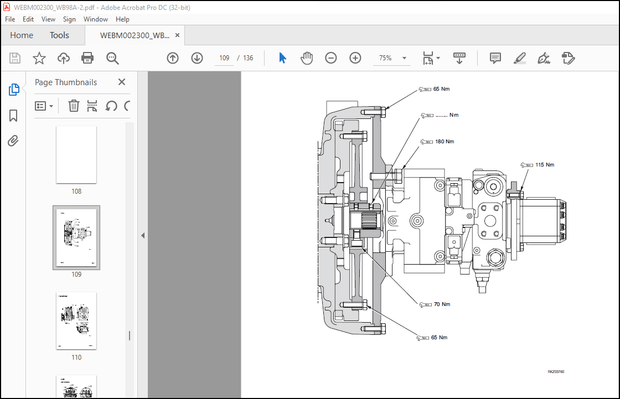Open the Find text magnifier tool
620x399 pixels.
tap(112, 58)
